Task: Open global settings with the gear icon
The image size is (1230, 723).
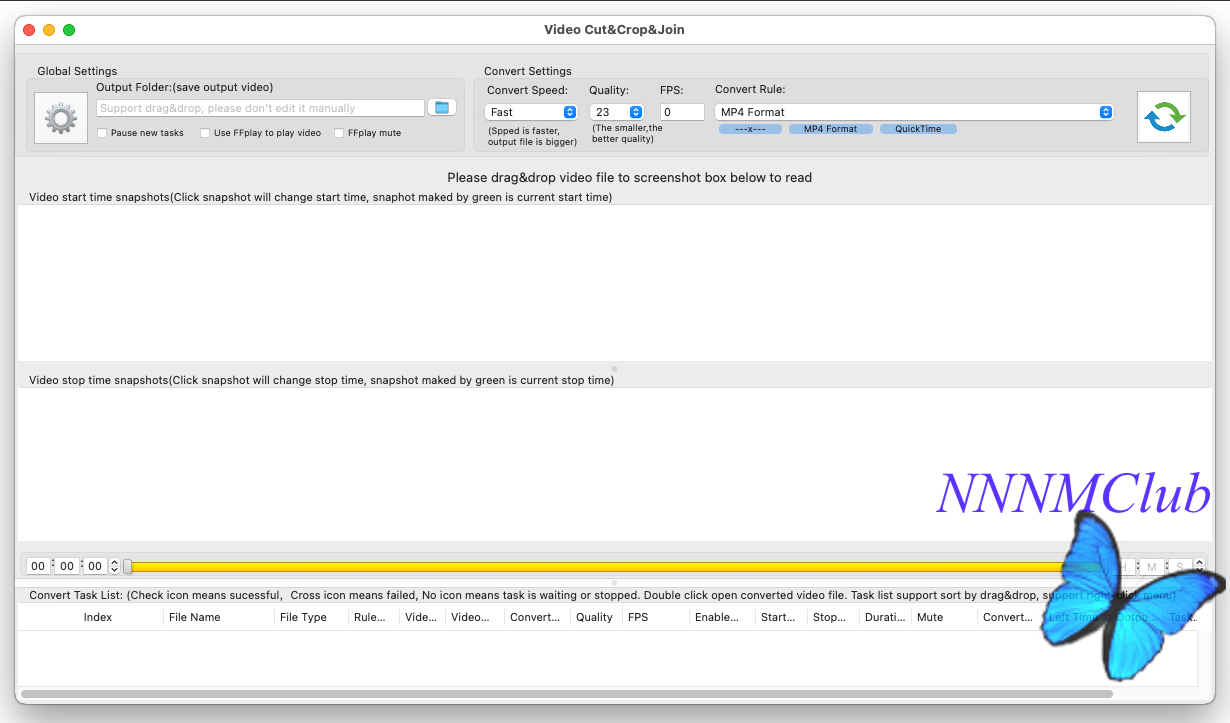Action: [x=61, y=119]
